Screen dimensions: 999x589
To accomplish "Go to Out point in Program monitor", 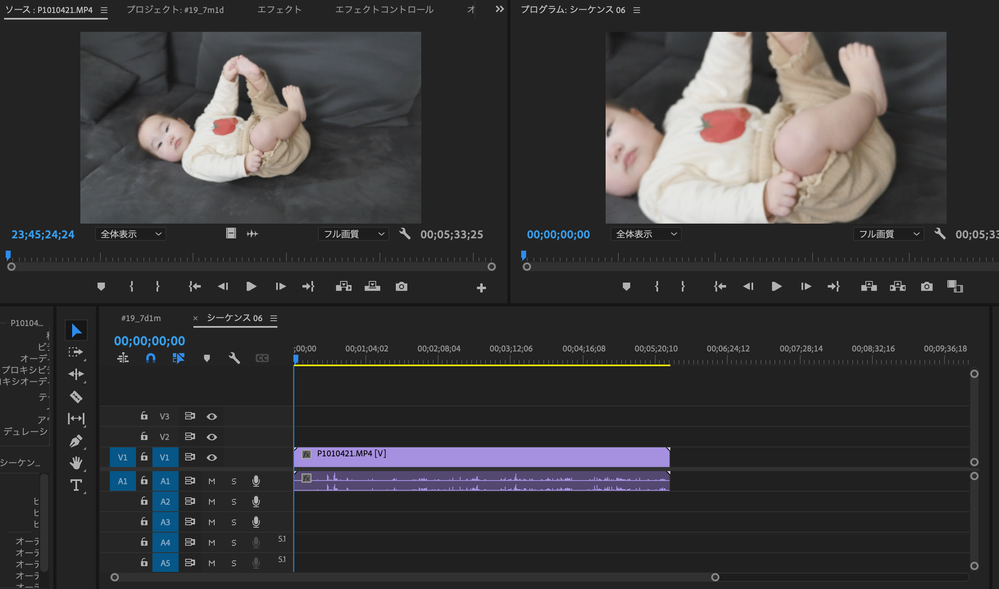I will click(833, 287).
